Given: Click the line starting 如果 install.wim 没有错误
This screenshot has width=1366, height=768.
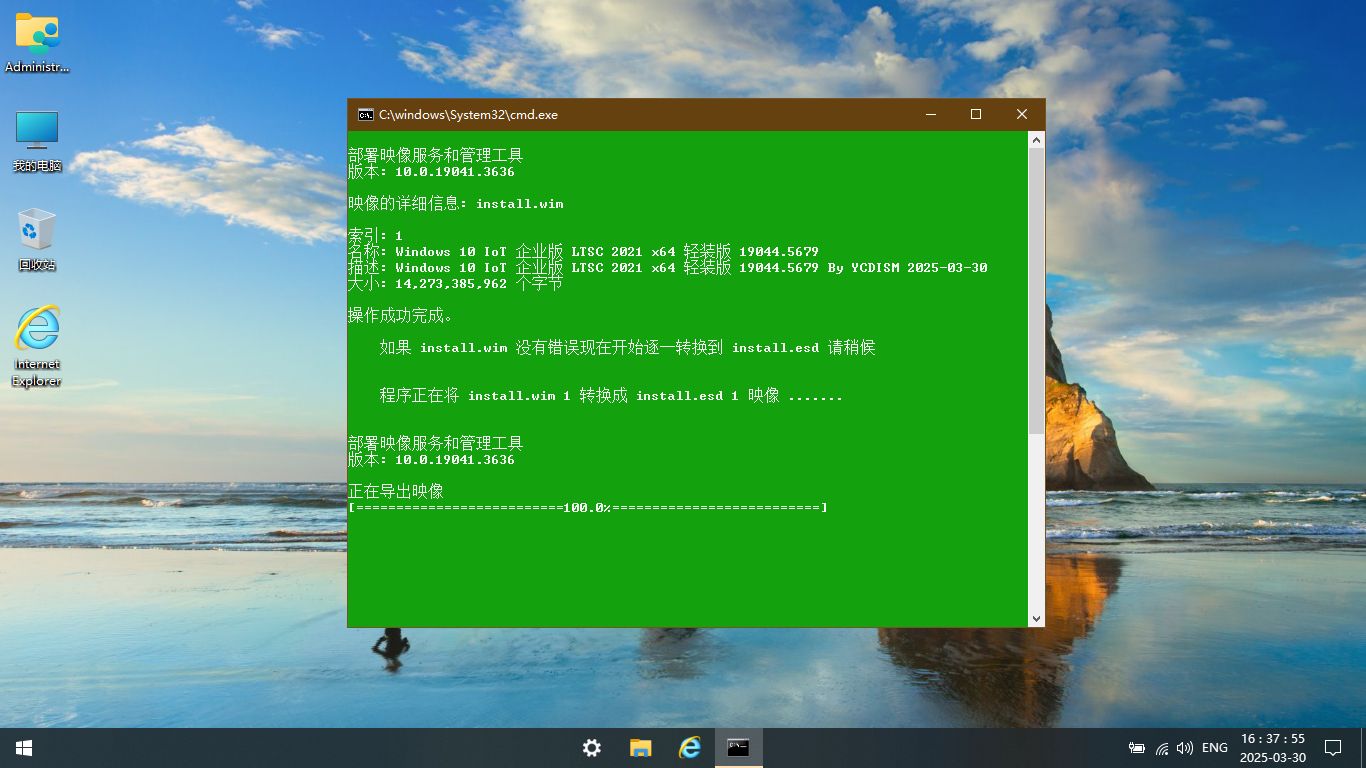Looking at the screenshot, I should tap(628, 348).
